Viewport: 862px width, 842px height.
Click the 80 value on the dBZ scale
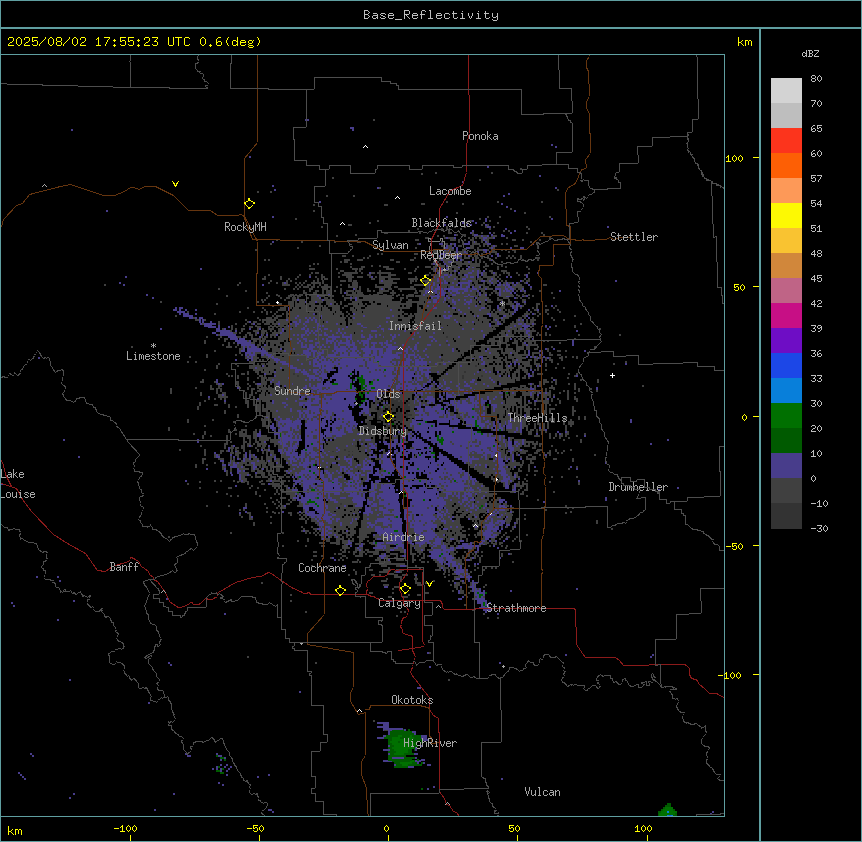point(816,79)
